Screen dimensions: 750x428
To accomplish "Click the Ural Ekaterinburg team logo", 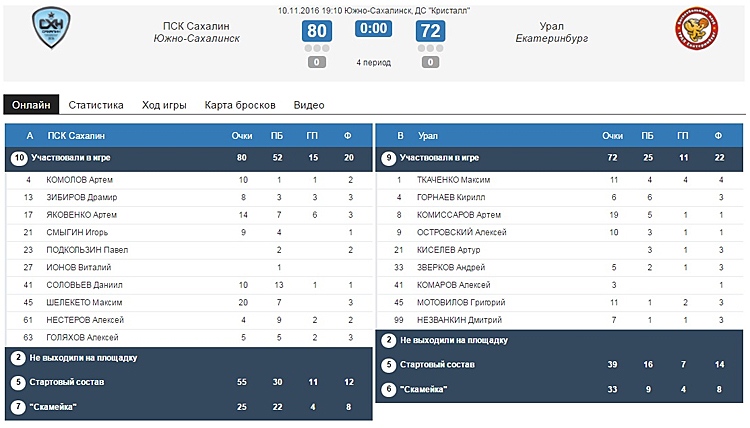I will pyautogui.click(x=696, y=29).
